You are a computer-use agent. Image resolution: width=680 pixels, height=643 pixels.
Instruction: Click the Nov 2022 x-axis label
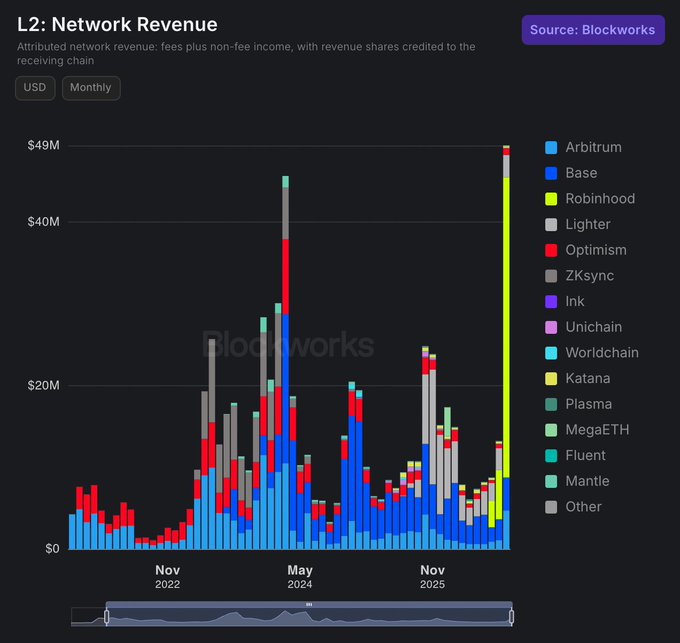click(x=167, y=577)
